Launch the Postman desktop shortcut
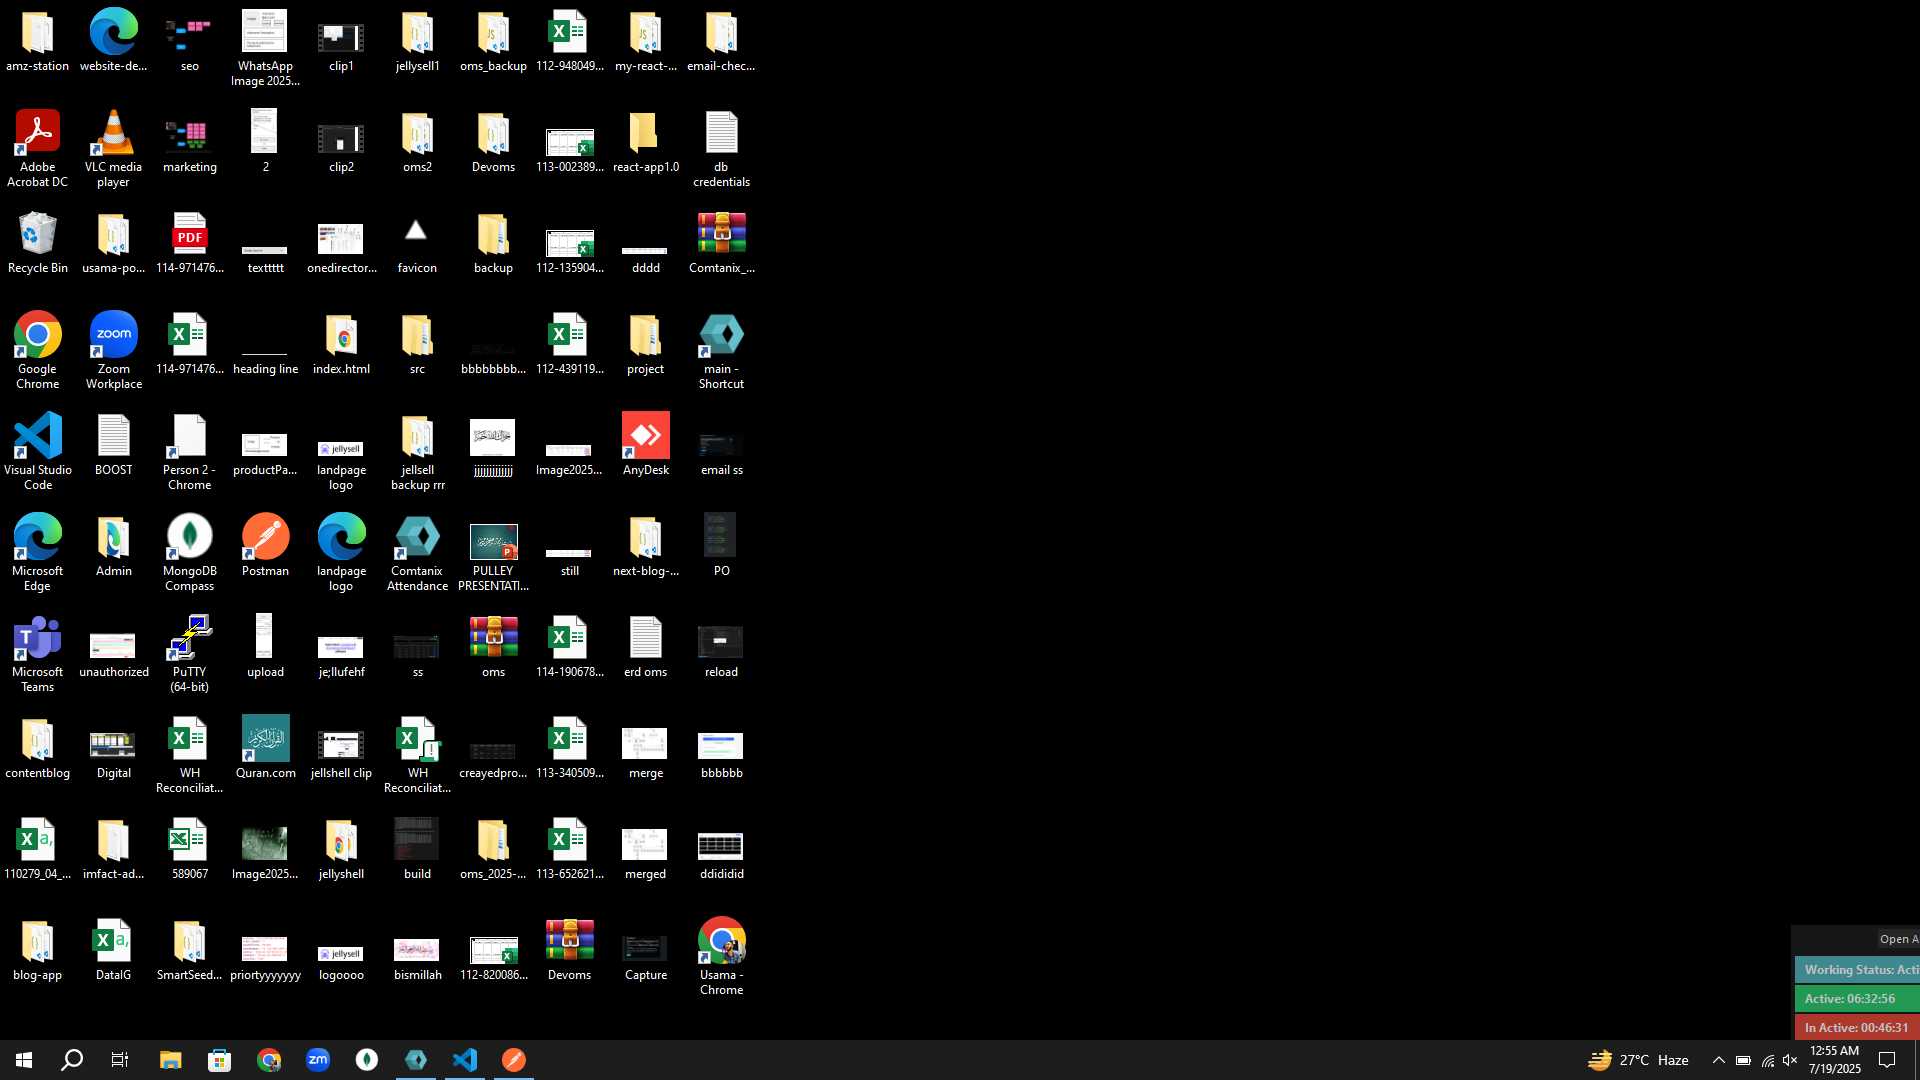 click(266, 545)
